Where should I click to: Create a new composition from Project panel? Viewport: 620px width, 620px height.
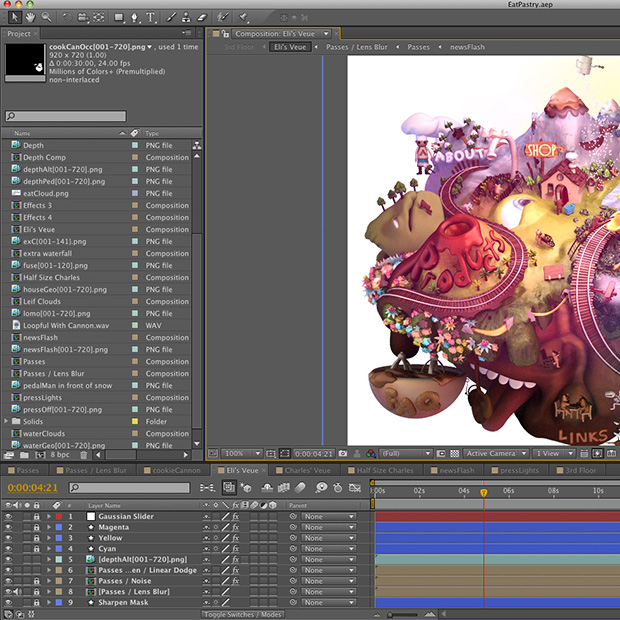40,455
